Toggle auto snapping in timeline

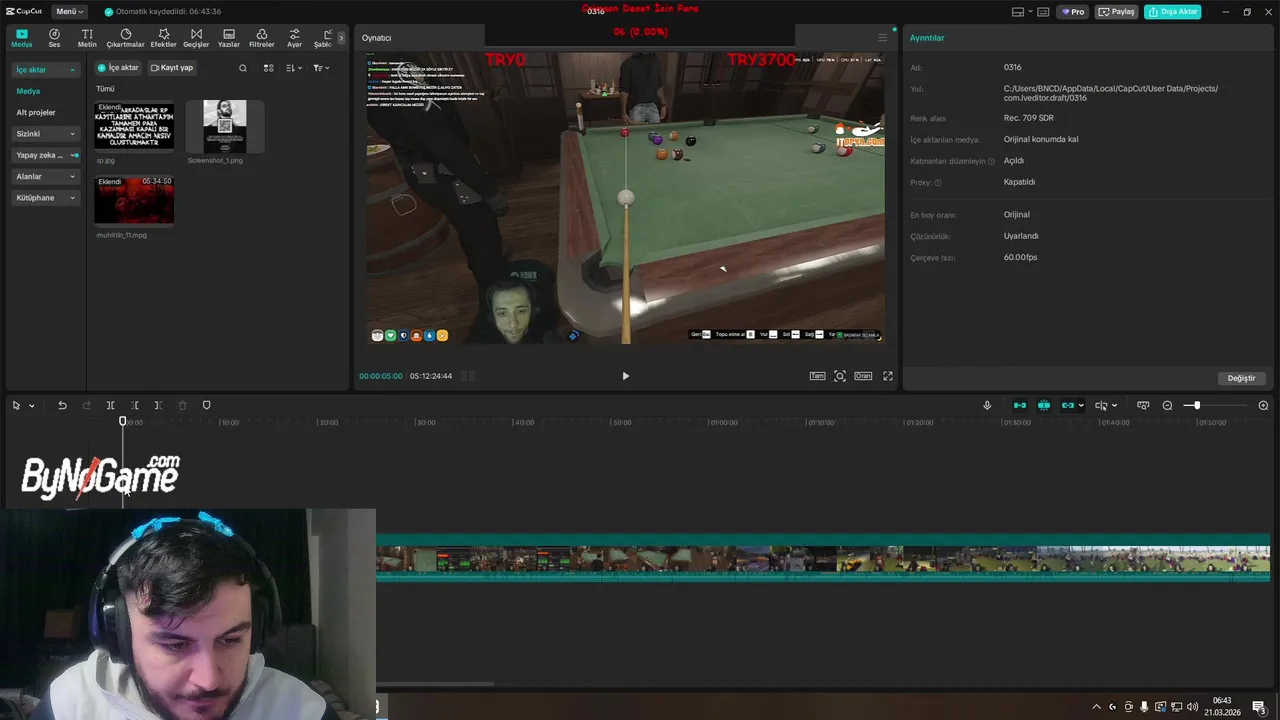1044,405
